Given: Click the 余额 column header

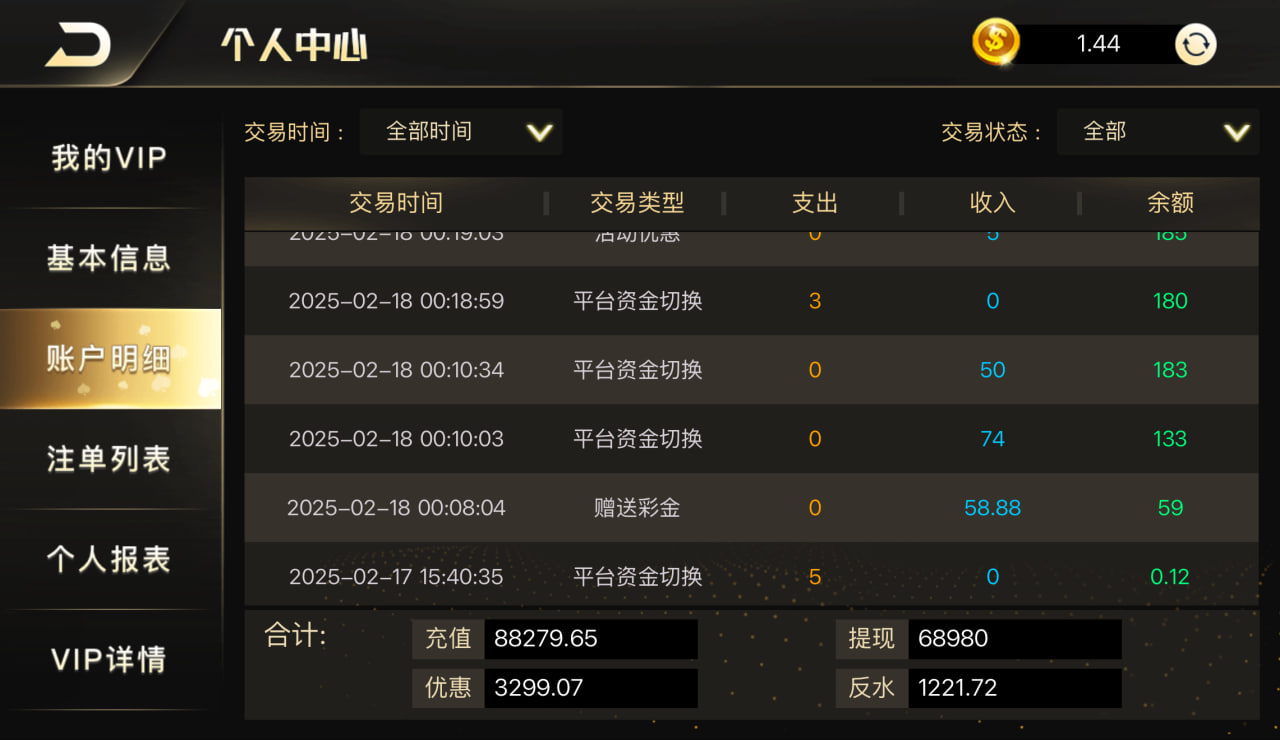Looking at the screenshot, I should point(1170,203).
